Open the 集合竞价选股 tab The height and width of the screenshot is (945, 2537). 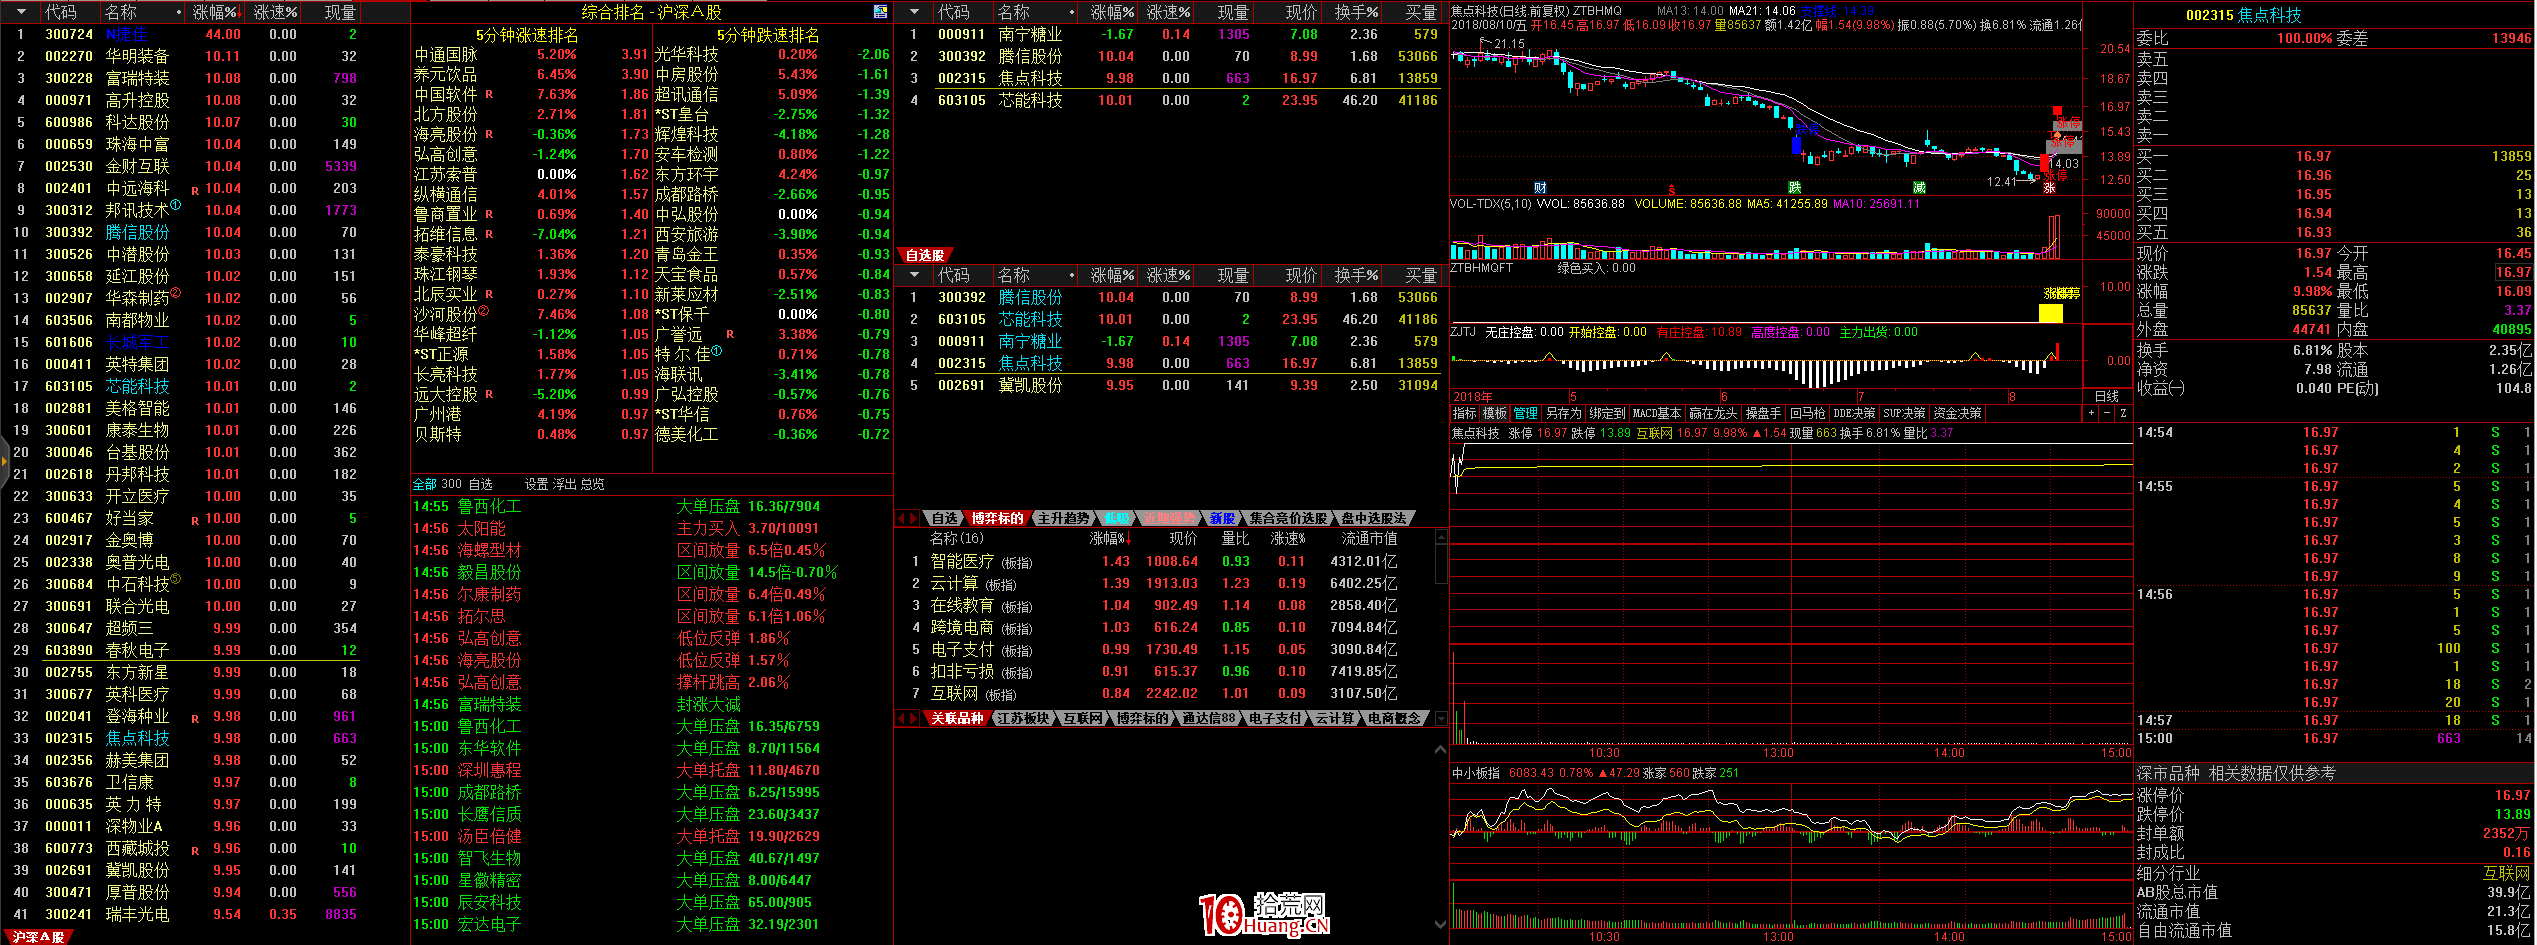[1288, 518]
